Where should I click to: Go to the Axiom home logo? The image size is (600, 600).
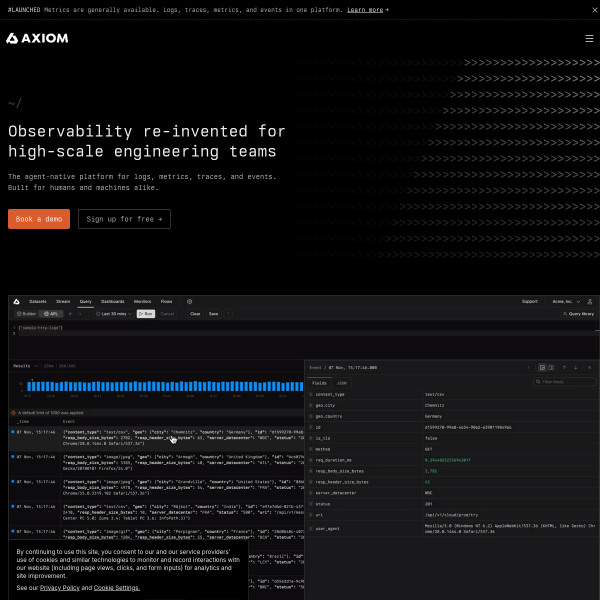[37, 38]
